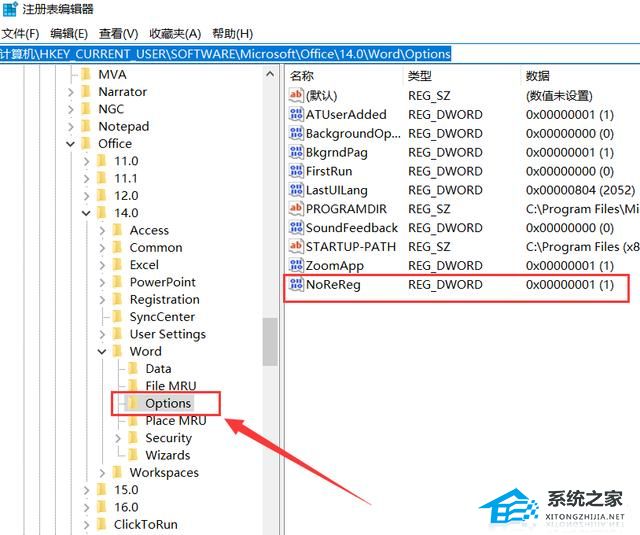Click the string icon beside STARTUP-PATH
Image resolution: width=640 pixels, height=535 pixels.
tap(296, 246)
